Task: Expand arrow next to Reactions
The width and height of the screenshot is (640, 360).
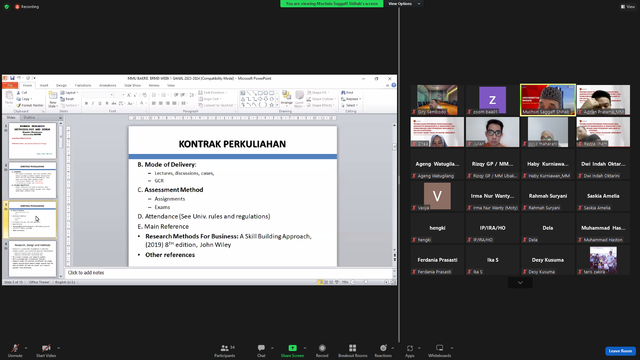Action: pos(393,348)
